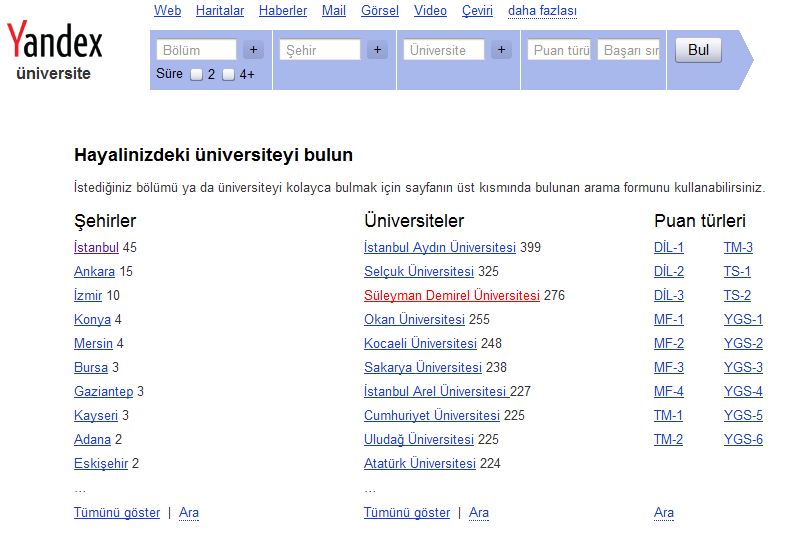Image resolution: width=786 pixels, height=538 pixels.
Task: Click the Yandex üniversite logo
Action: click(54, 50)
